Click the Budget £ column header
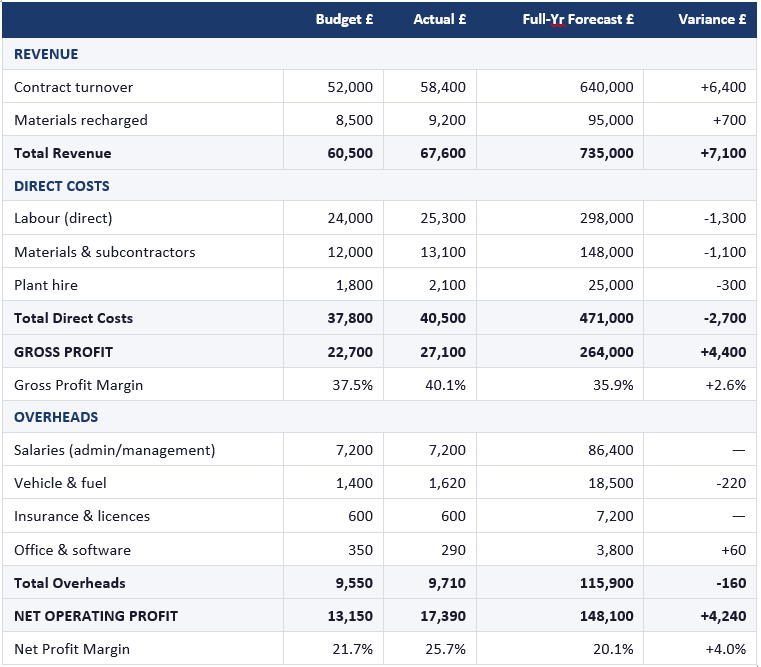Viewport: 761px width, 667px height. [344, 19]
